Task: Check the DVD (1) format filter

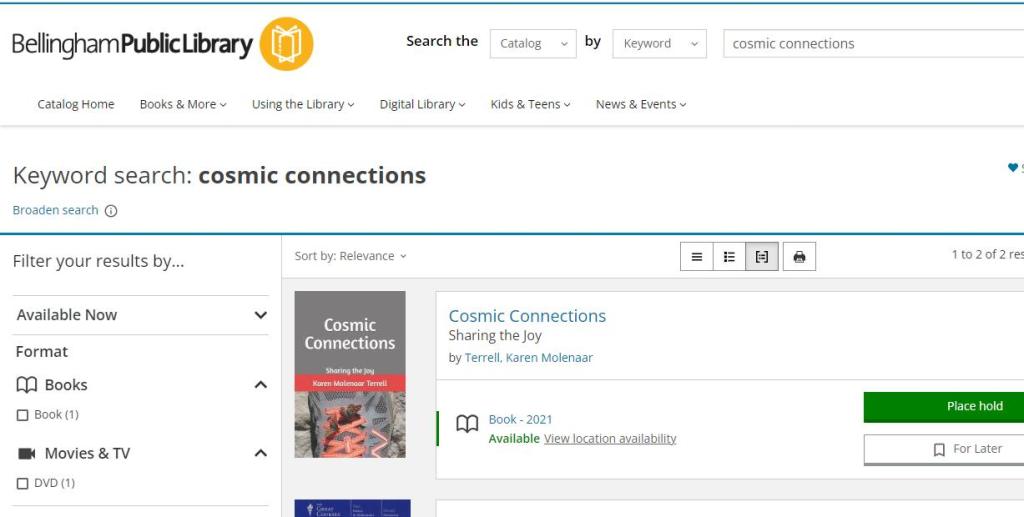Action: (x=23, y=484)
